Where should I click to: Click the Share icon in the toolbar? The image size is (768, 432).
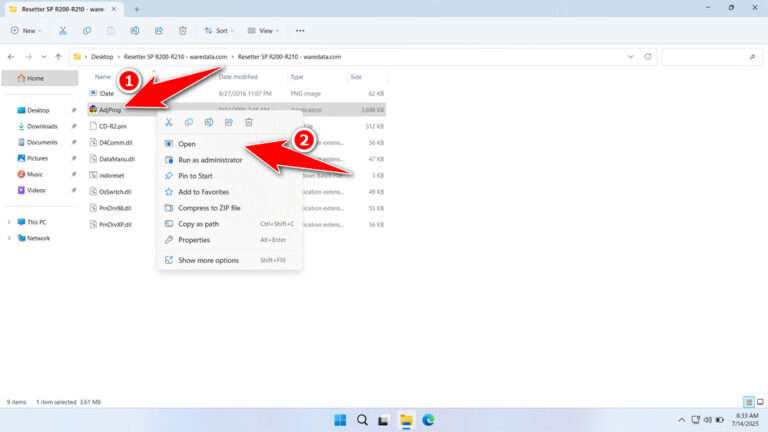tap(158, 31)
